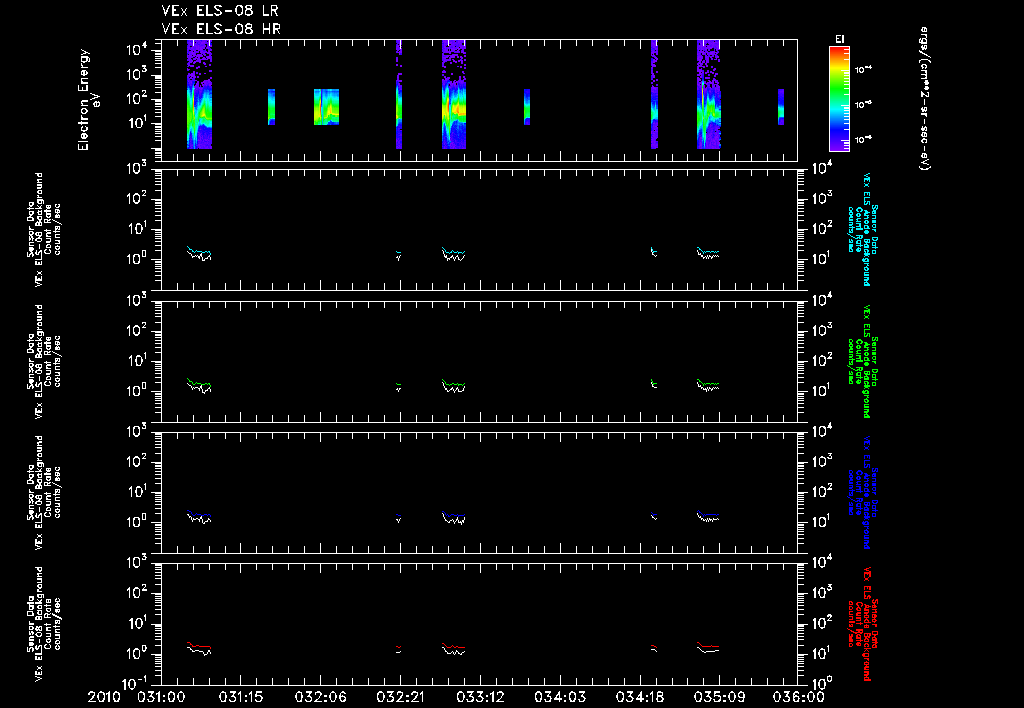Screen dimensions: 1024x708
Task: Select the '032:21' time axis label
Action: [x=400, y=697]
